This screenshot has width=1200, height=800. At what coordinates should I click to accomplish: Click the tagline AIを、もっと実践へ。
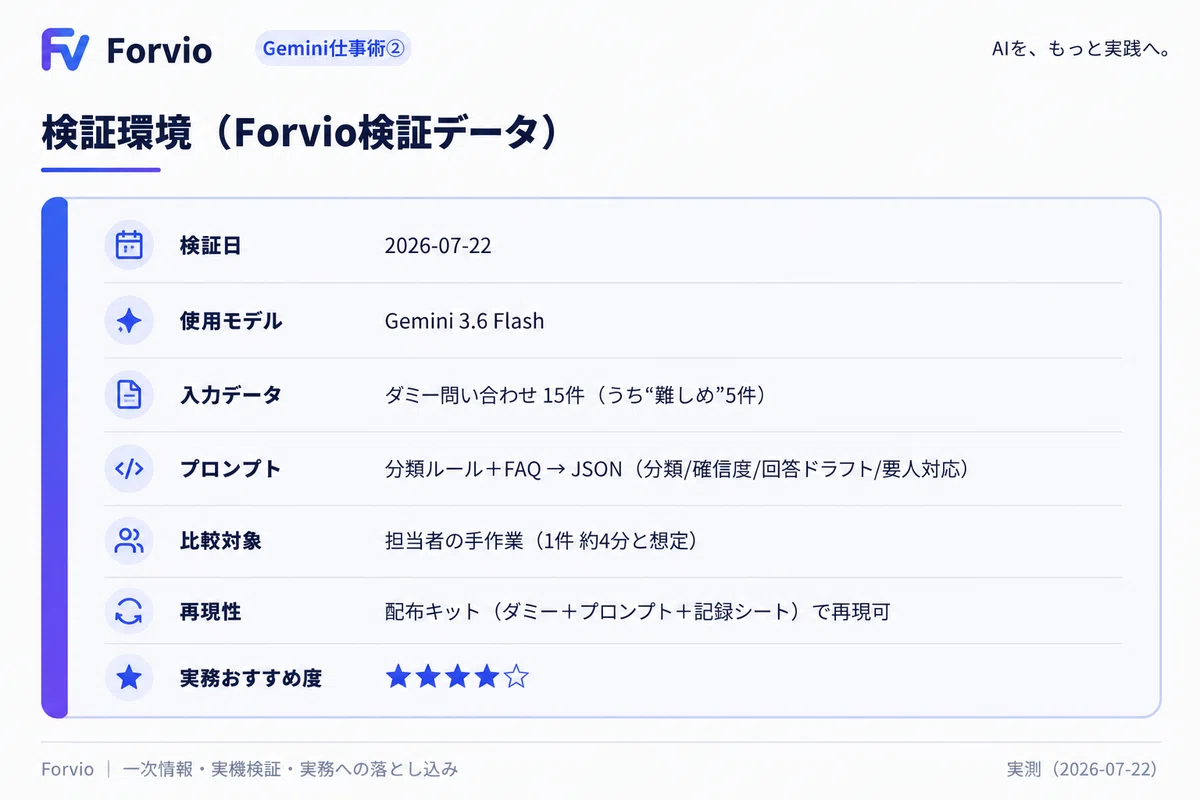(x=1081, y=49)
